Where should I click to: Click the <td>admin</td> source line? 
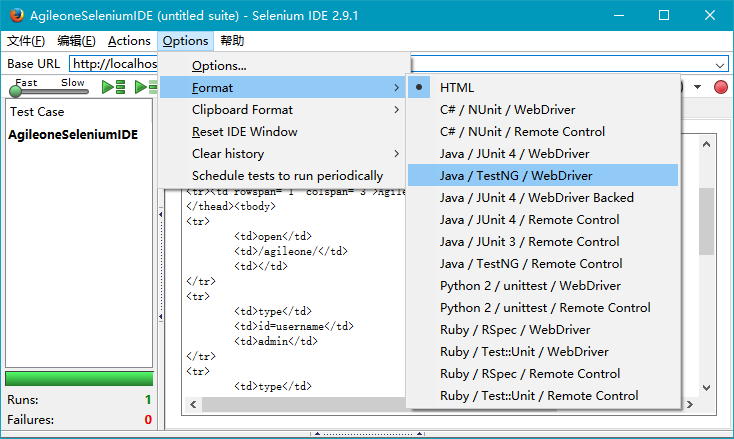tap(276, 341)
